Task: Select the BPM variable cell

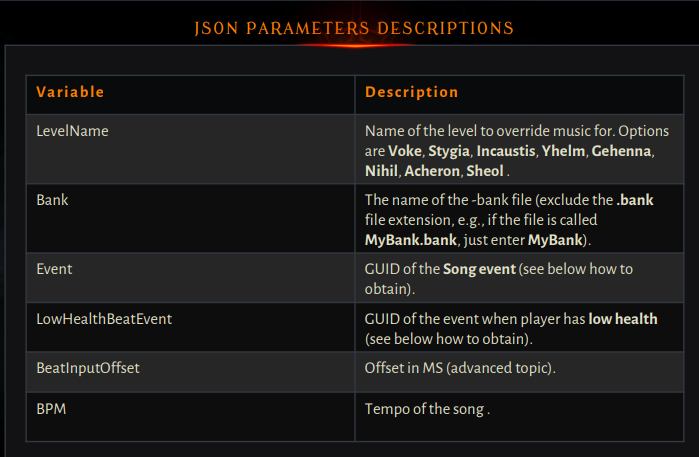Action: (51, 409)
